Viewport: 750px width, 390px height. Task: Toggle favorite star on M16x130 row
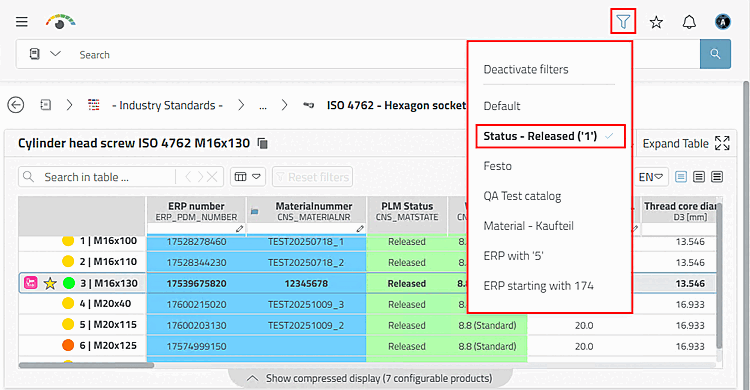point(50,283)
